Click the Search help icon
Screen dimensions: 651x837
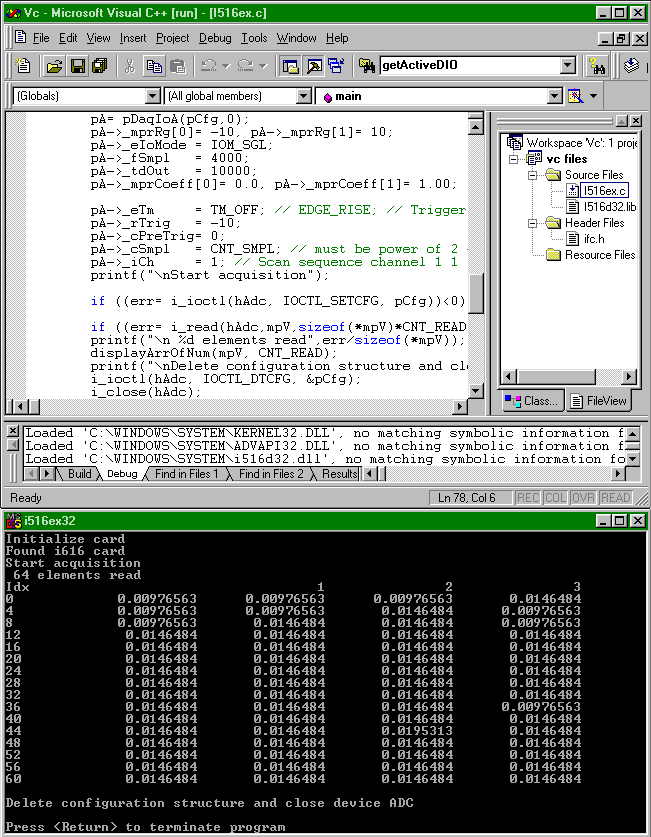point(597,66)
